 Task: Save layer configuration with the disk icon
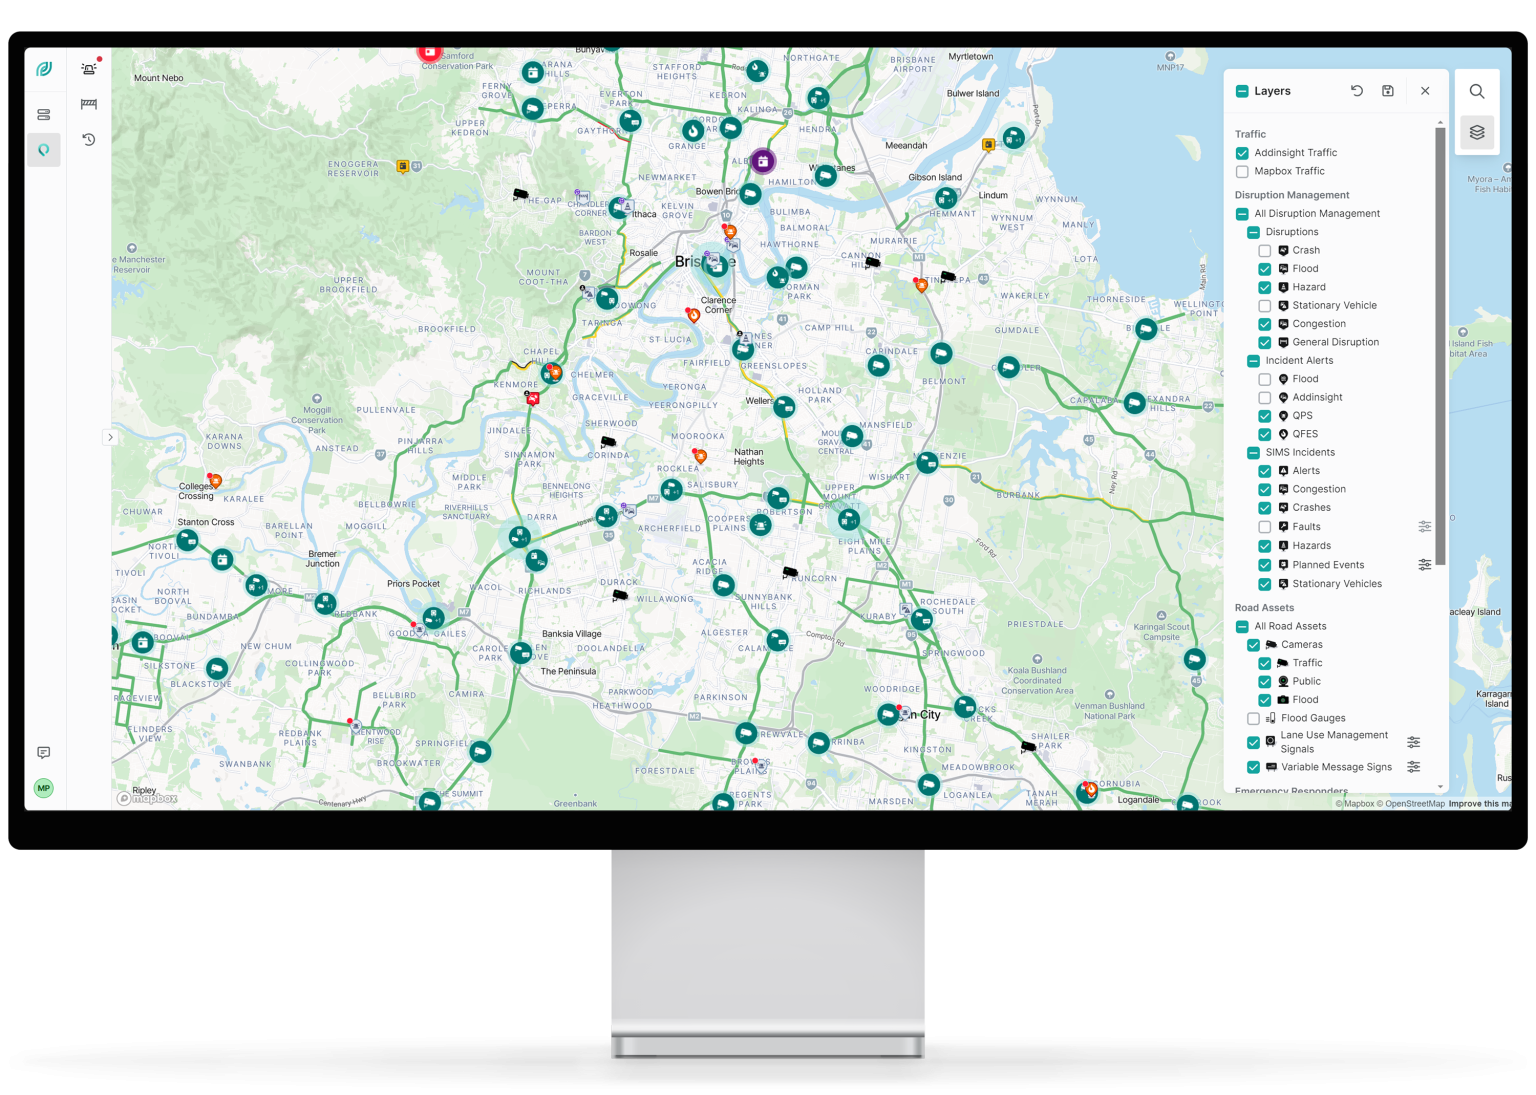tap(1388, 91)
